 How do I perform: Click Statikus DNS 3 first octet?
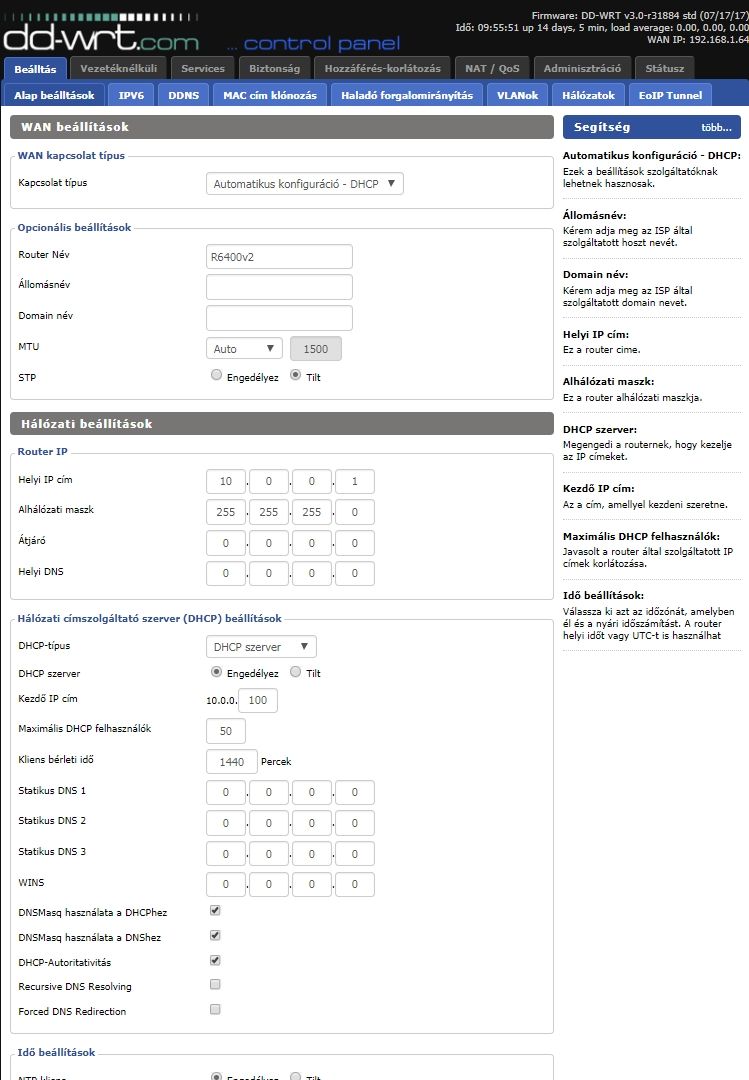tap(226, 854)
